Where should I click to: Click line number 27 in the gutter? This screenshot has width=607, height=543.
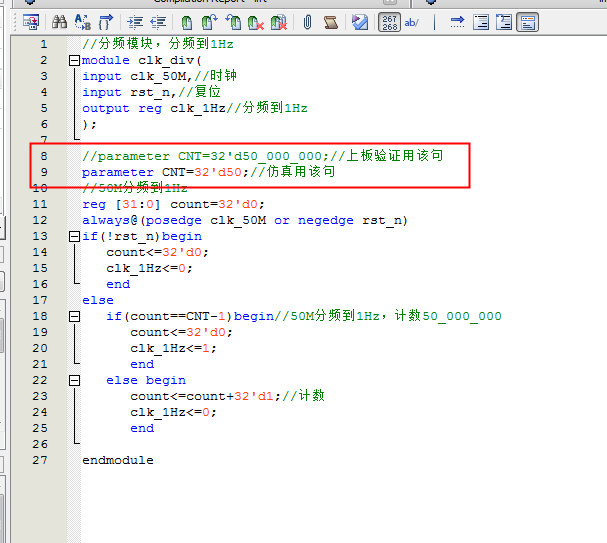(x=40, y=460)
